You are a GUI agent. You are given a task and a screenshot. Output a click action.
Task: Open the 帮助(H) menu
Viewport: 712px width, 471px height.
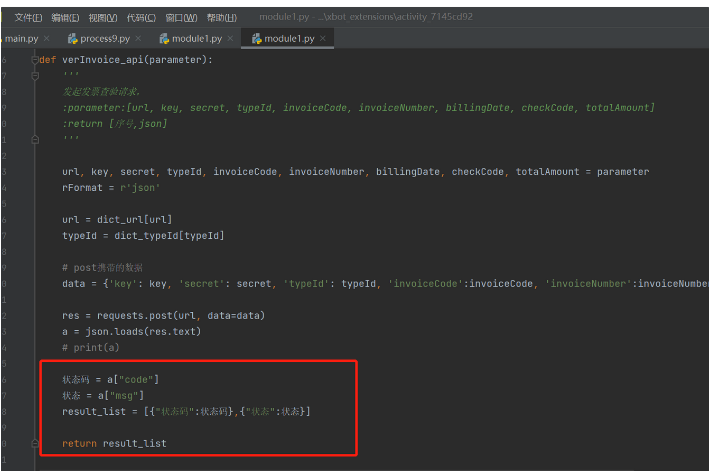pyautogui.click(x=222, y=17)
